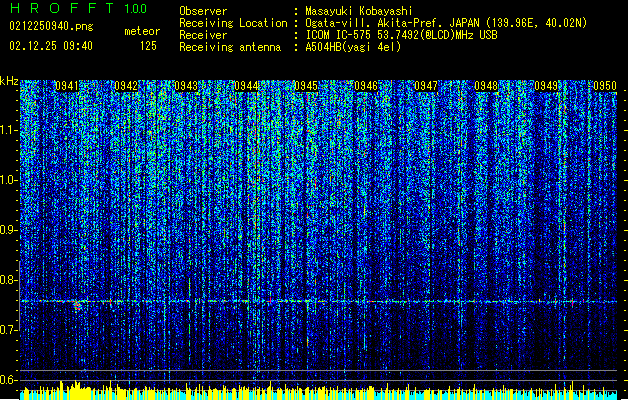Select the filename 0212250940.png
Viewport: 629px width, 400px height.
coord(51,26)
